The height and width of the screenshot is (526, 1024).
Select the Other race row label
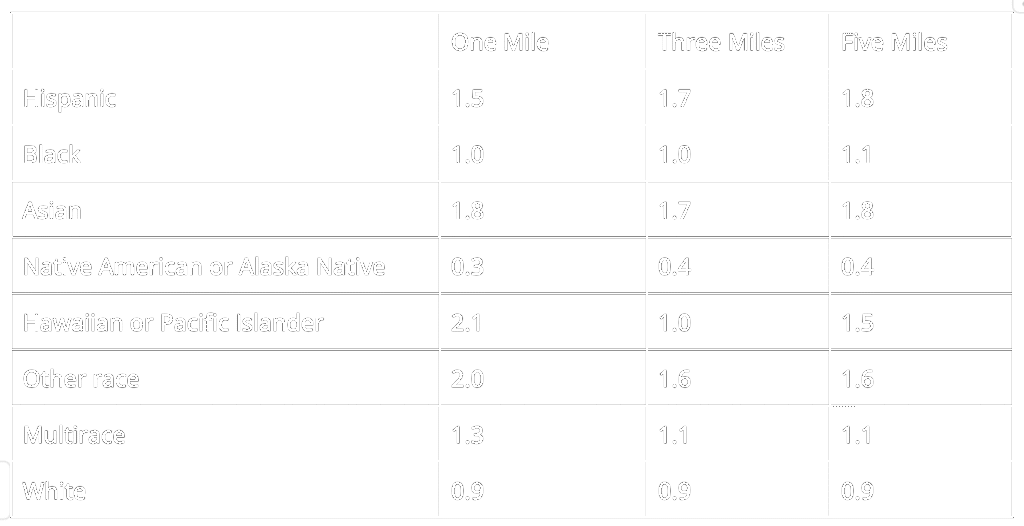[81, 379]
